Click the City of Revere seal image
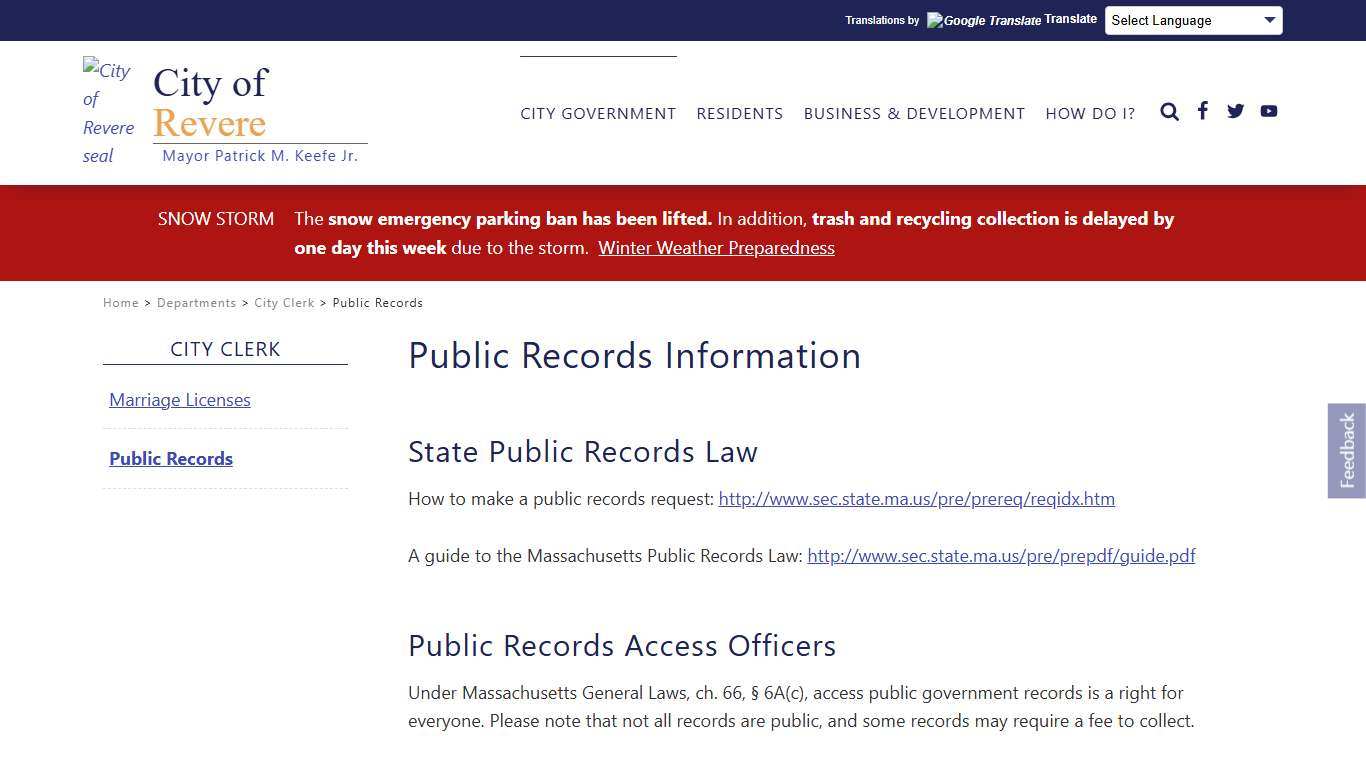Viewport: 1366px width, 768px height. click(107, 112)
